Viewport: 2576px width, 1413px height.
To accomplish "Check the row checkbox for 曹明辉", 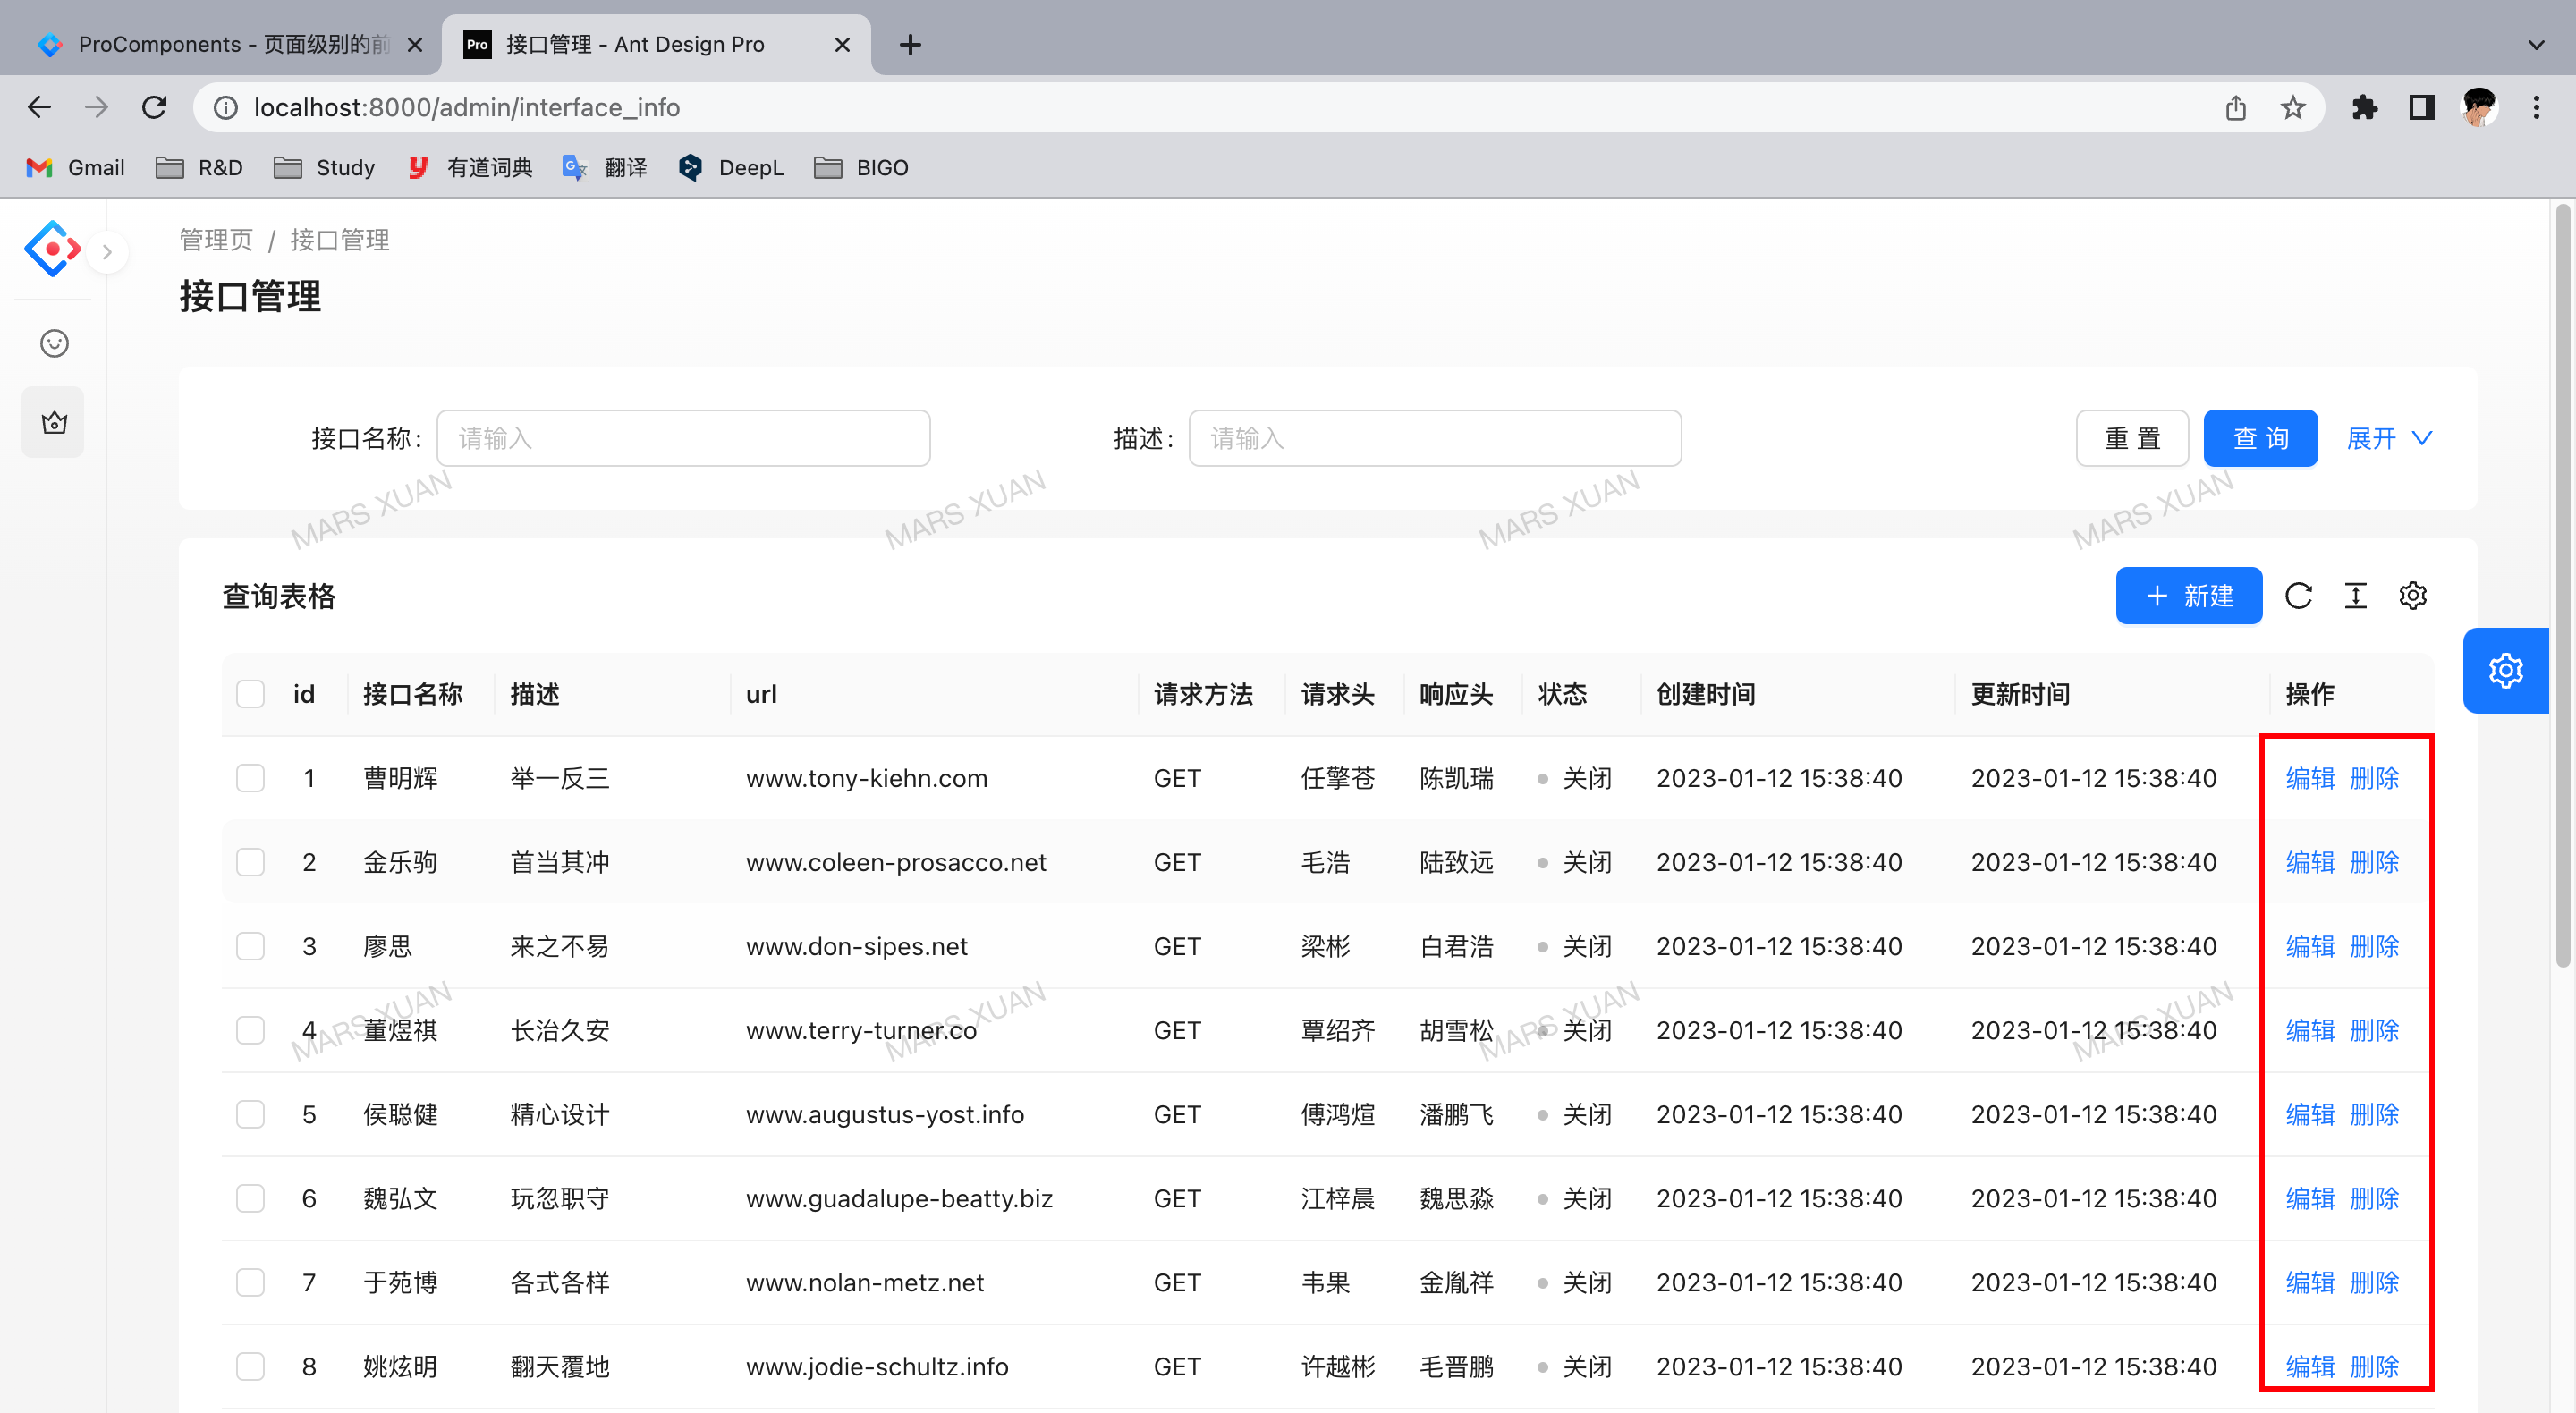I will click(250, 778).
